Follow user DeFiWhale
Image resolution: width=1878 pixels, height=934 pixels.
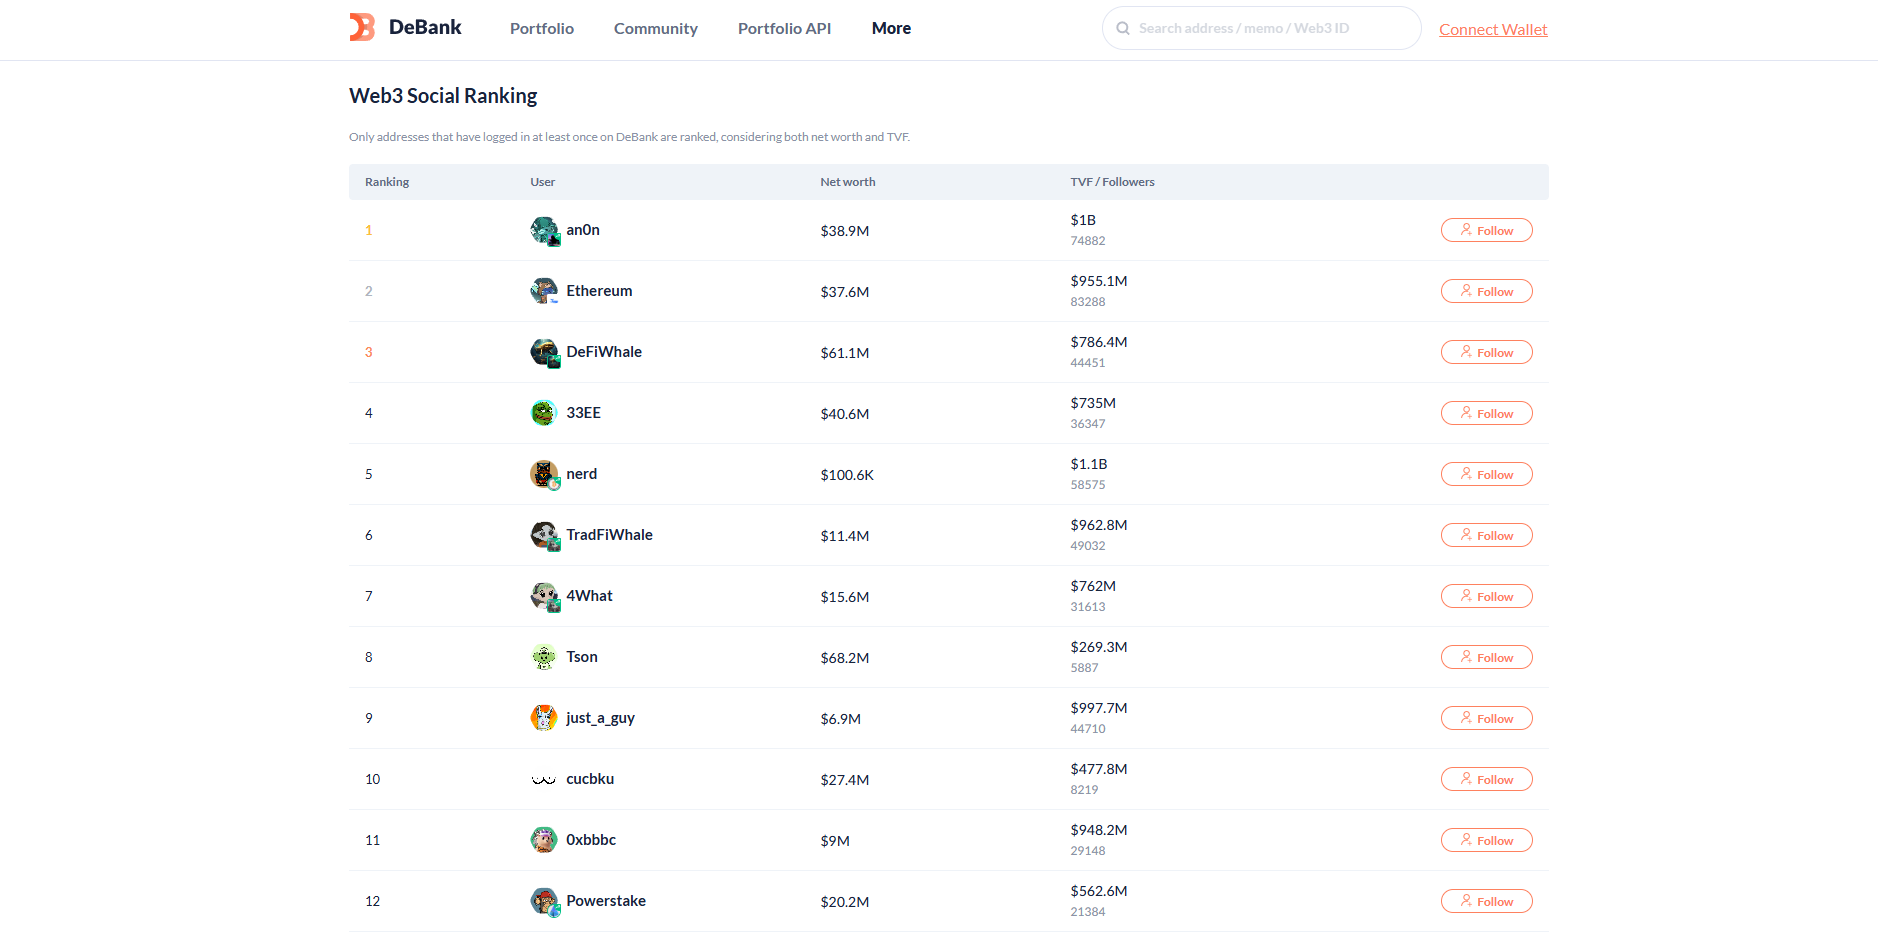point(1487,352)
